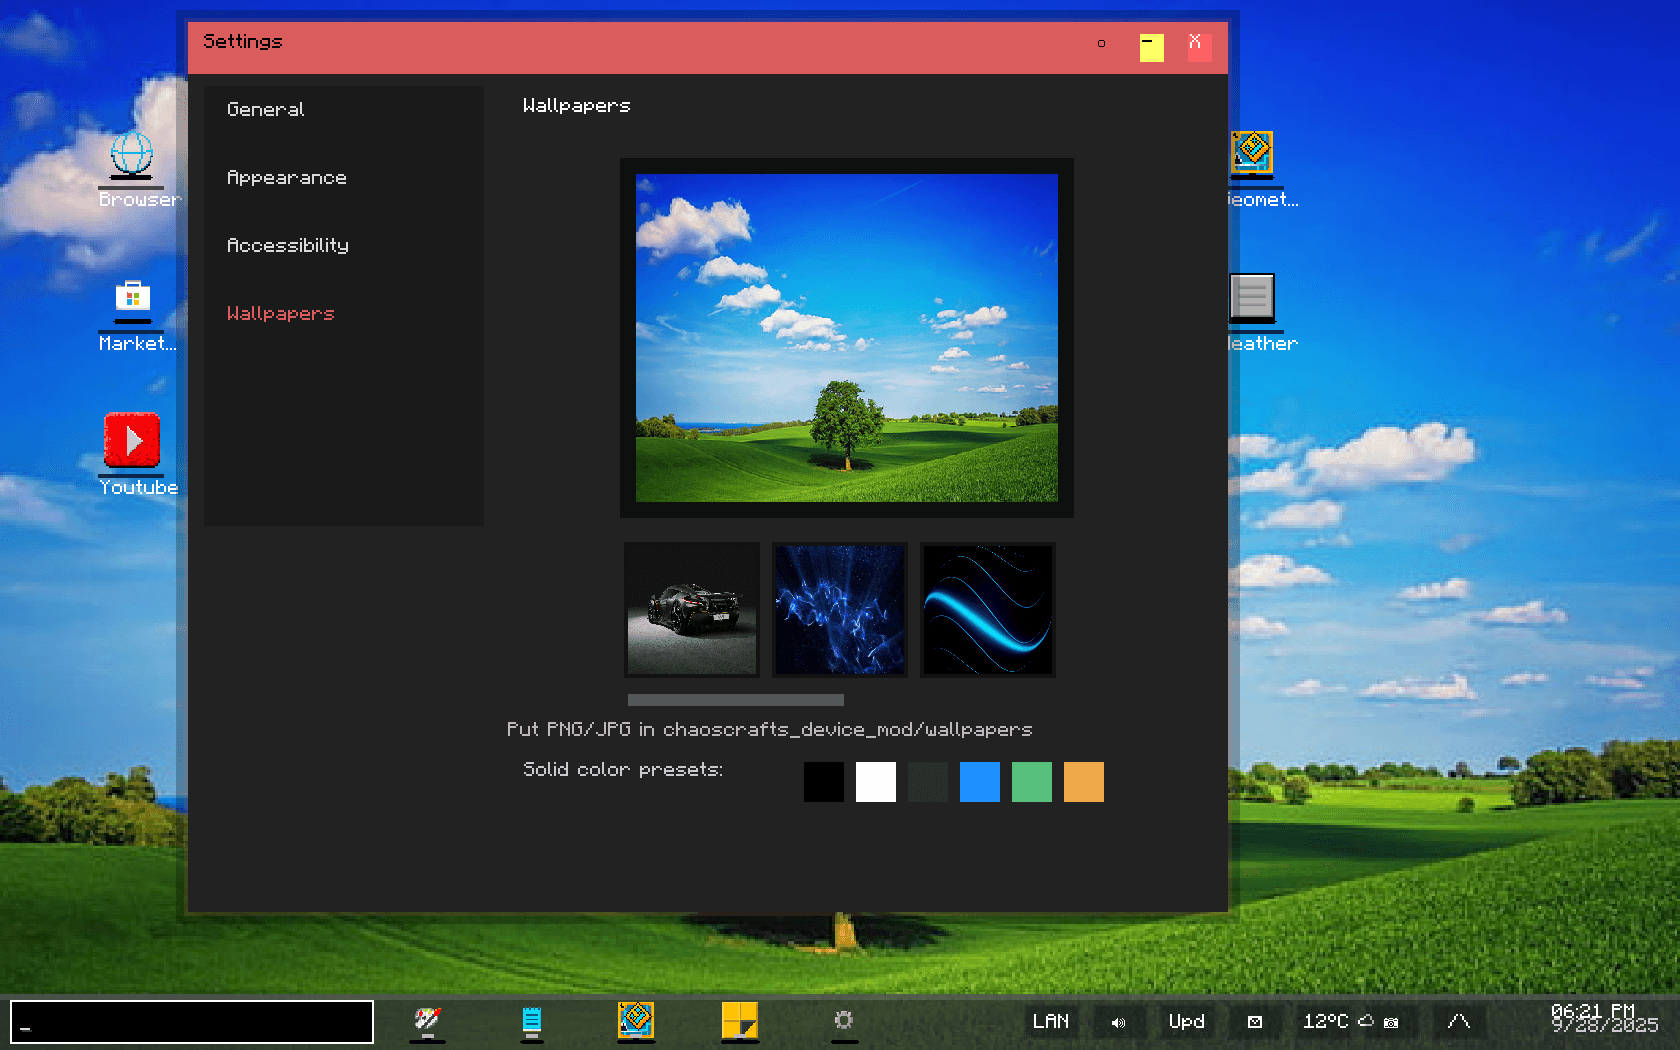Switch to the General settings tab
Screen dimensions: 1680x1050
[266, 110]
